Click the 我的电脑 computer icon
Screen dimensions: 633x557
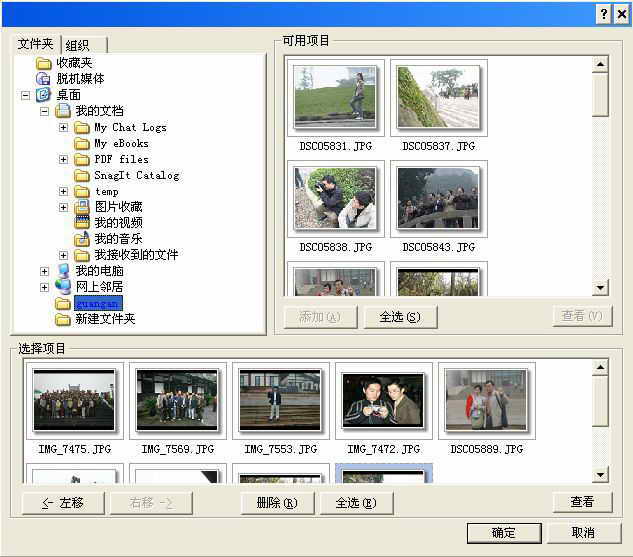(64, 271)
